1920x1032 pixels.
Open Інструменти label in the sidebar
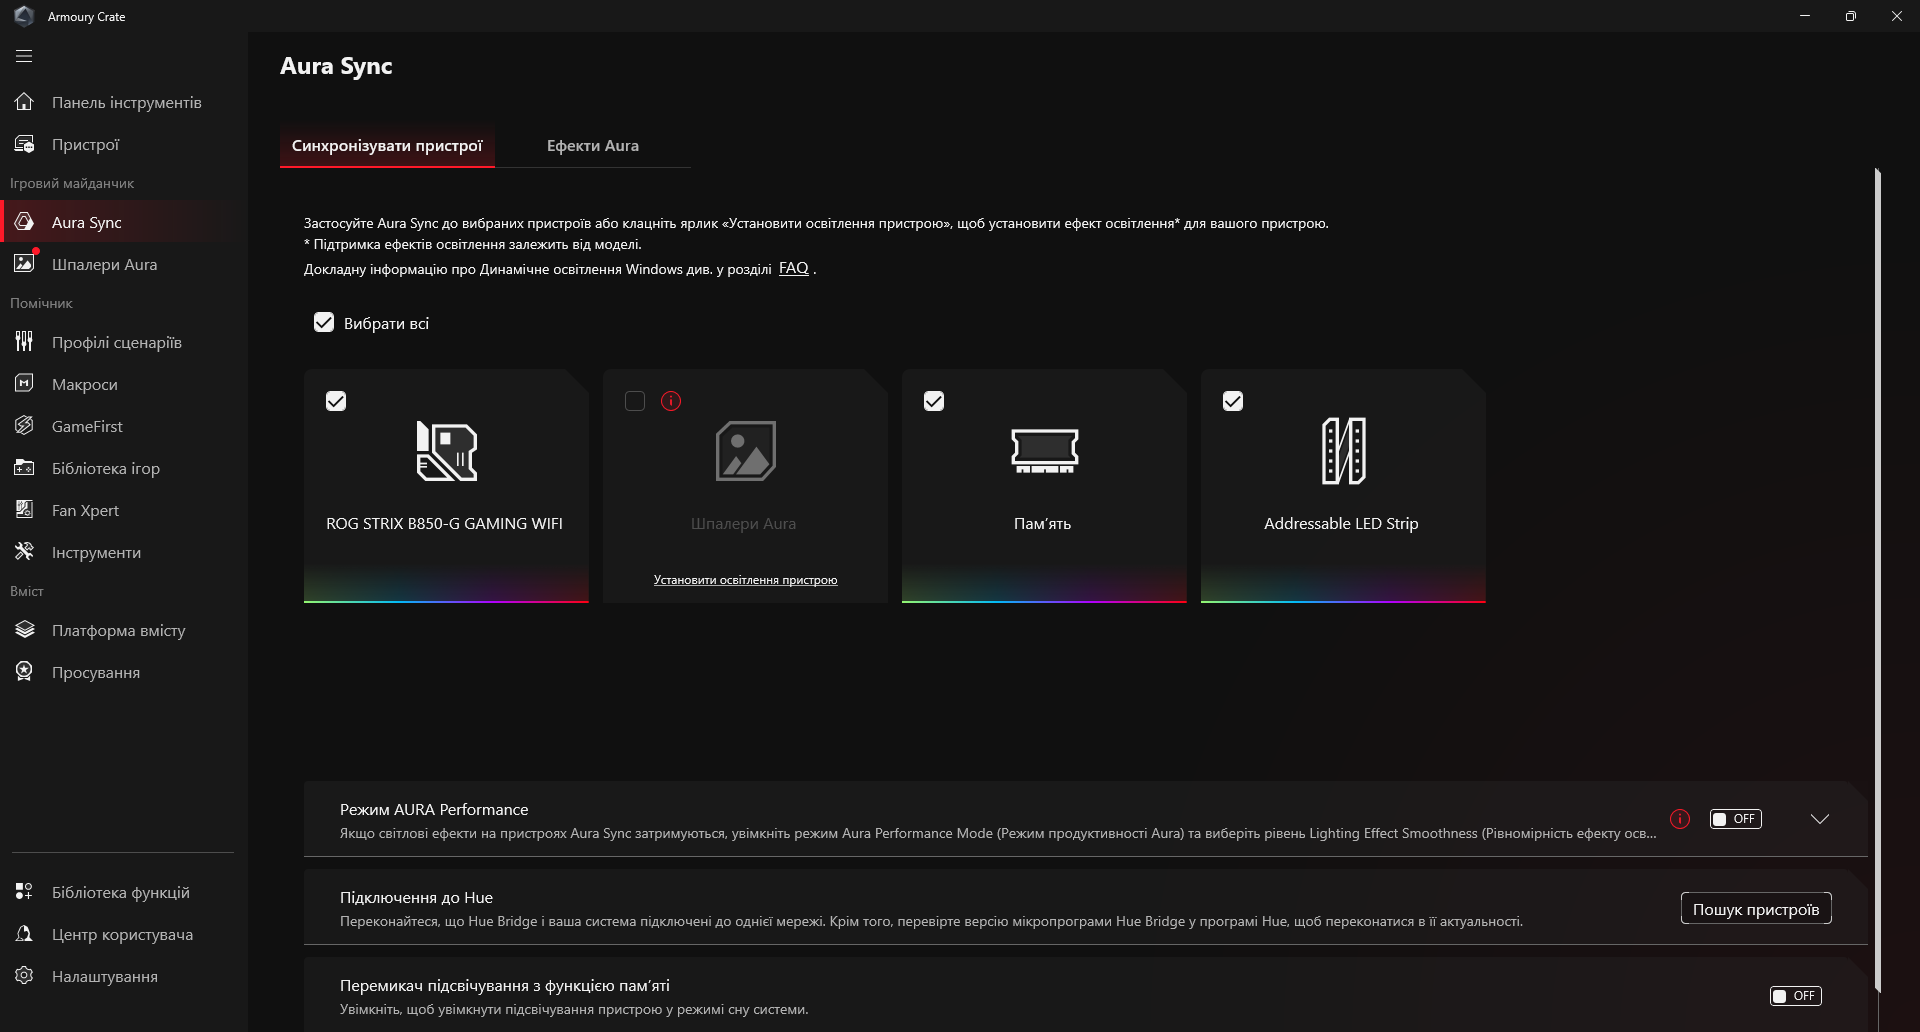[96, 552]
